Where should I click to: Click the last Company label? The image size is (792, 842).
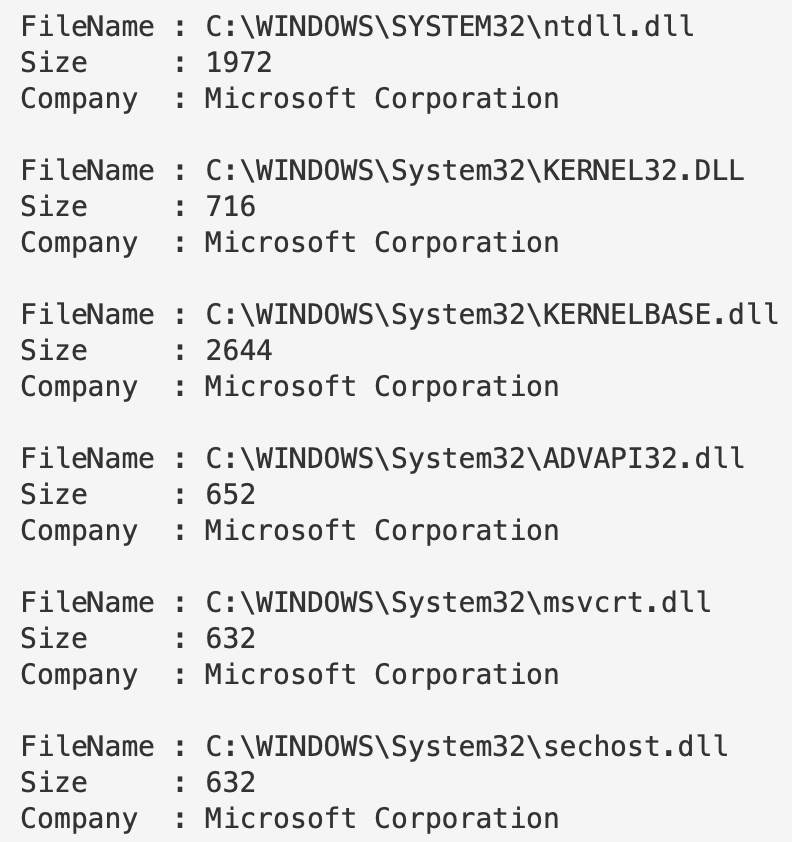[79, 818]
